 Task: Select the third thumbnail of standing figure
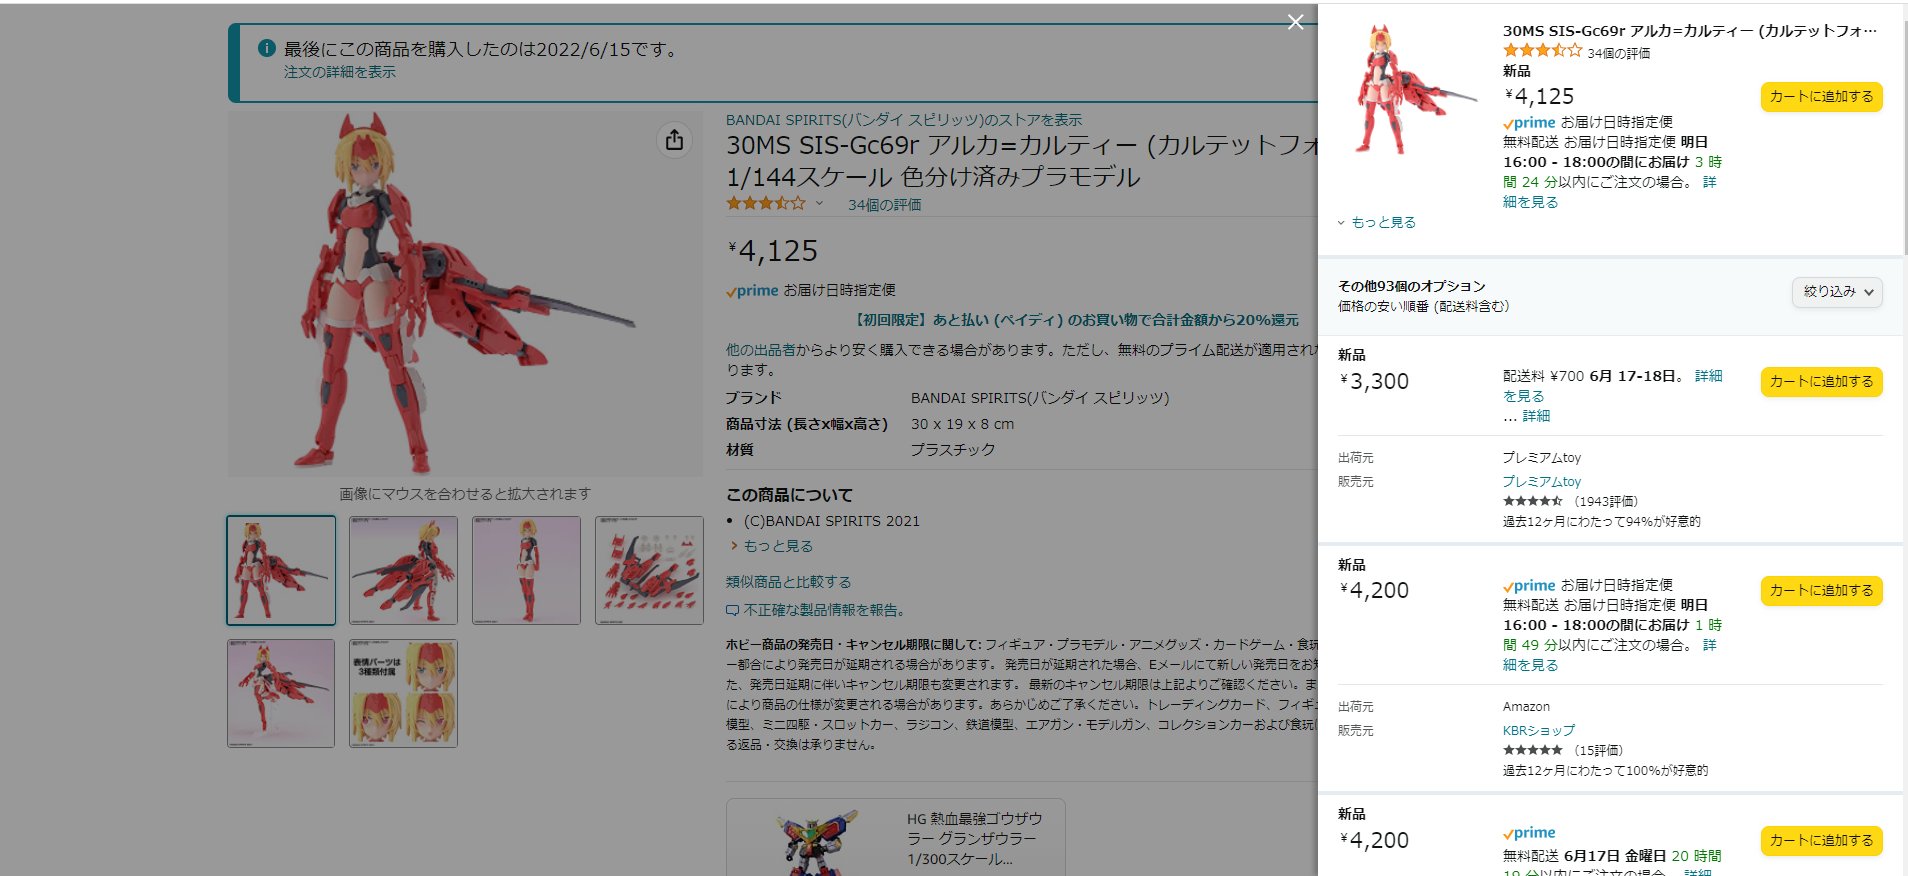pyautogui.click(x=526, y=570)
